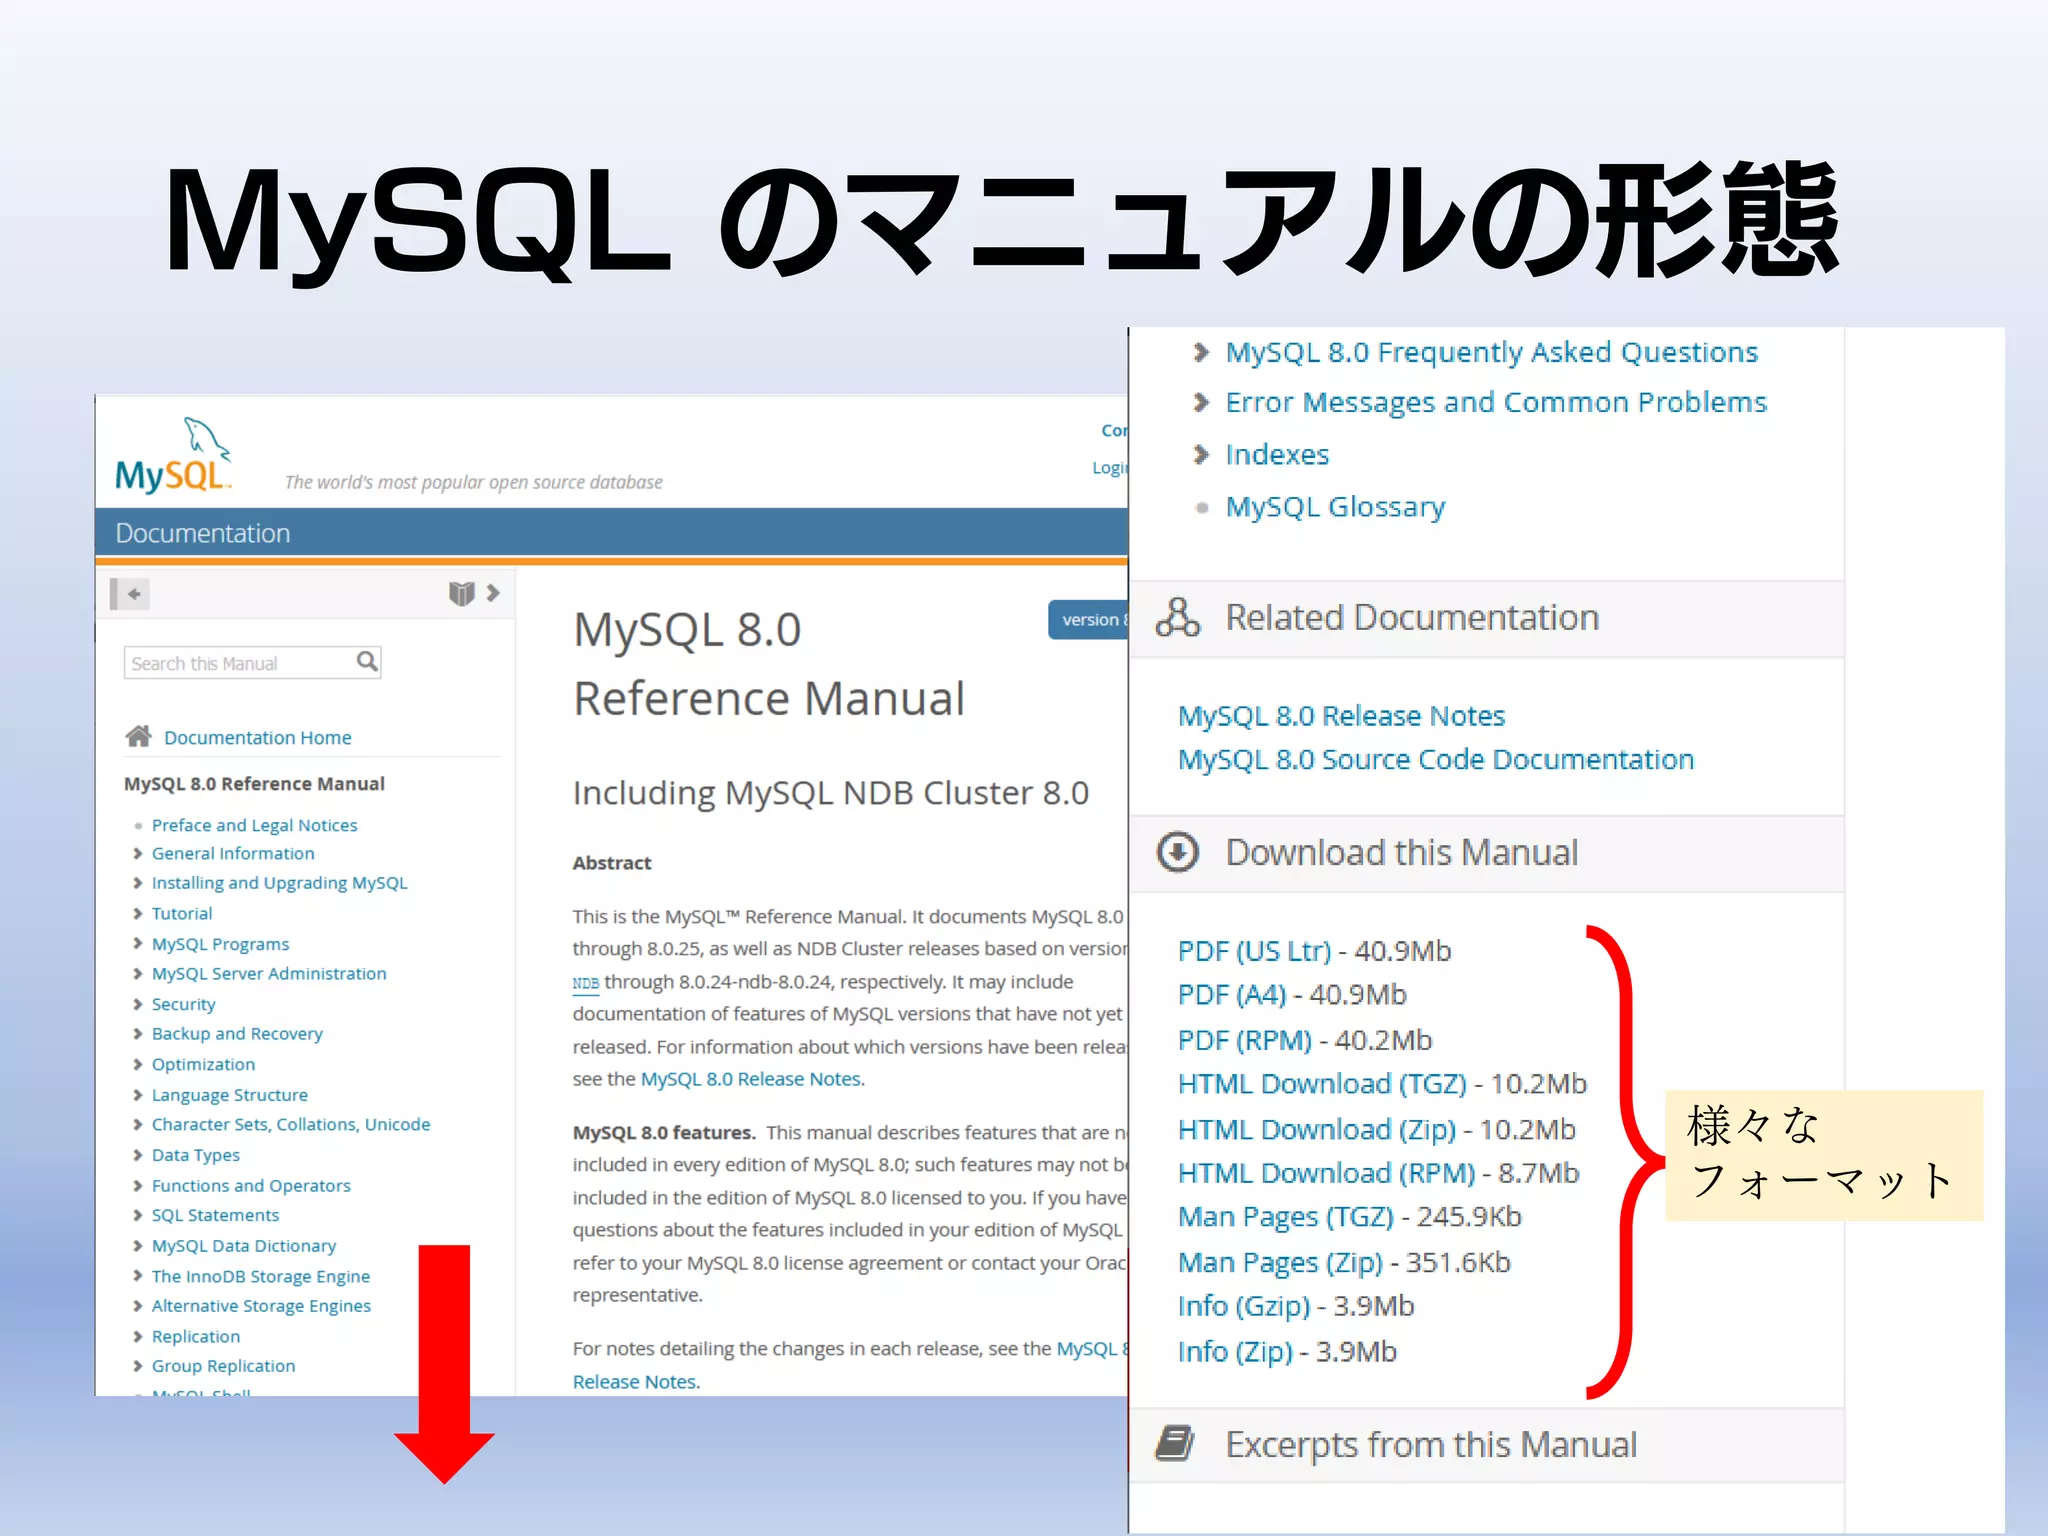Open the Group Replication section
Image resolution: width=2048 pixels, height=1536 pixels.
tap(223, 1366)
